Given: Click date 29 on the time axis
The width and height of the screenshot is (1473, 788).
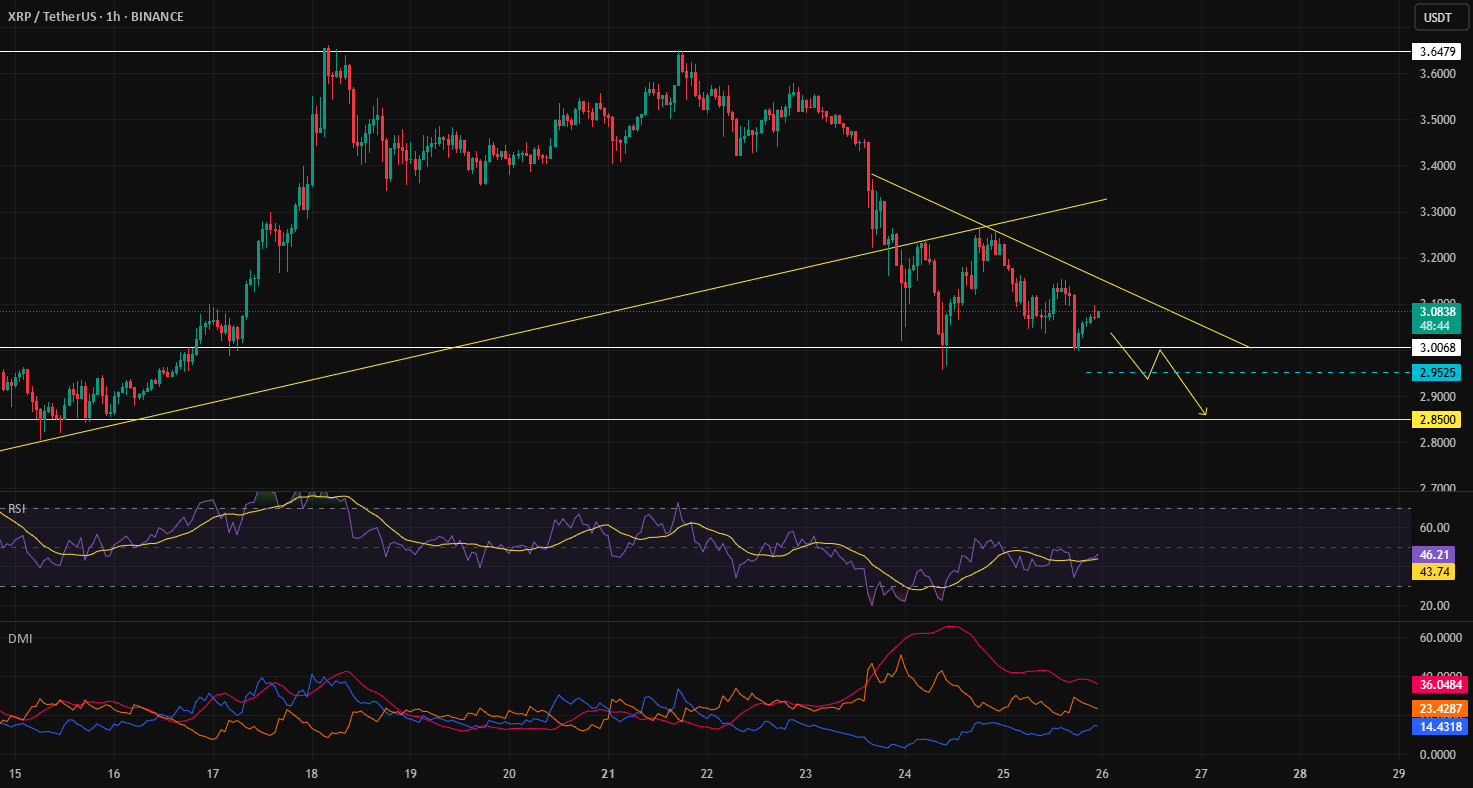Looking at the screenshot, I should pyautogui.click(x=1399, y=774).
